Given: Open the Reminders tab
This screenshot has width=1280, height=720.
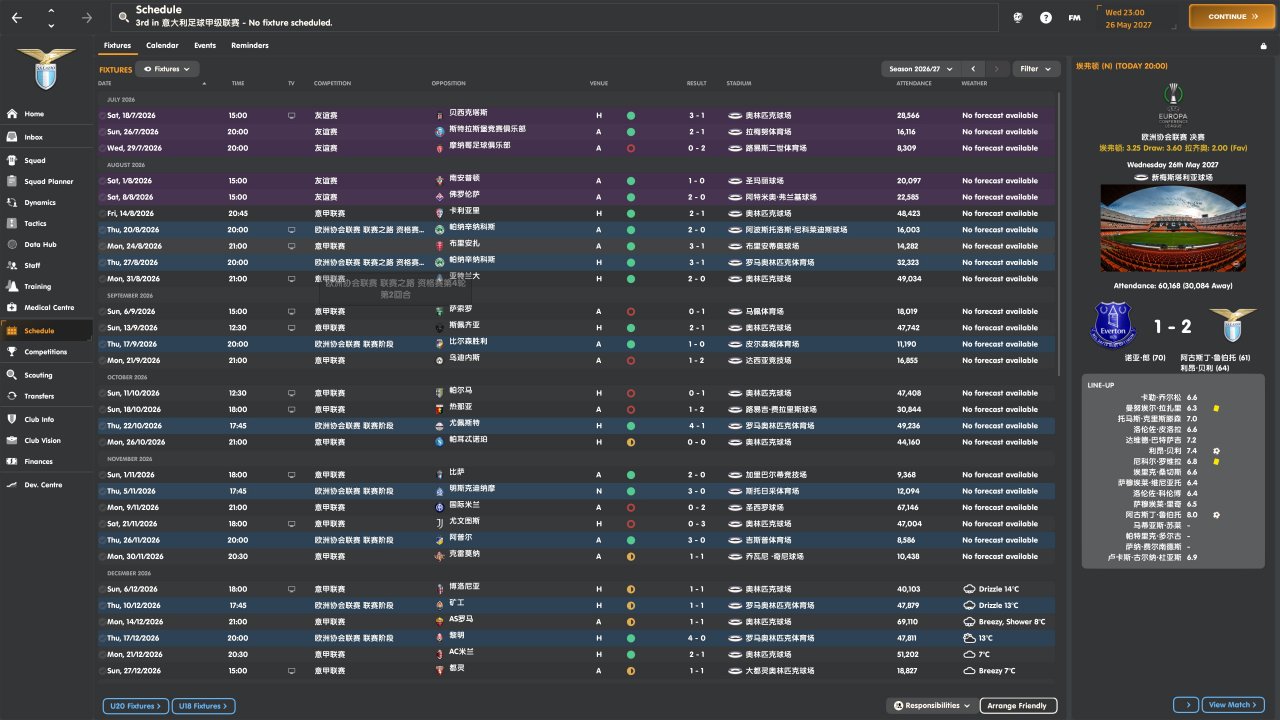Looking at the screenshot, I should [249, 45].
